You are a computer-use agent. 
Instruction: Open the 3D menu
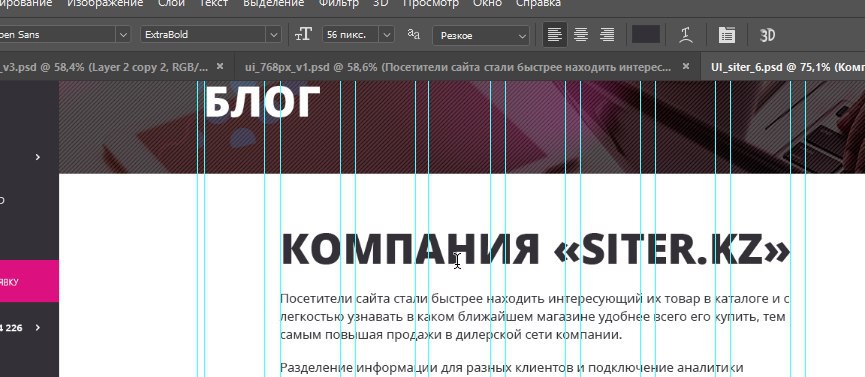pyautogui.click(x=380, y=3)
